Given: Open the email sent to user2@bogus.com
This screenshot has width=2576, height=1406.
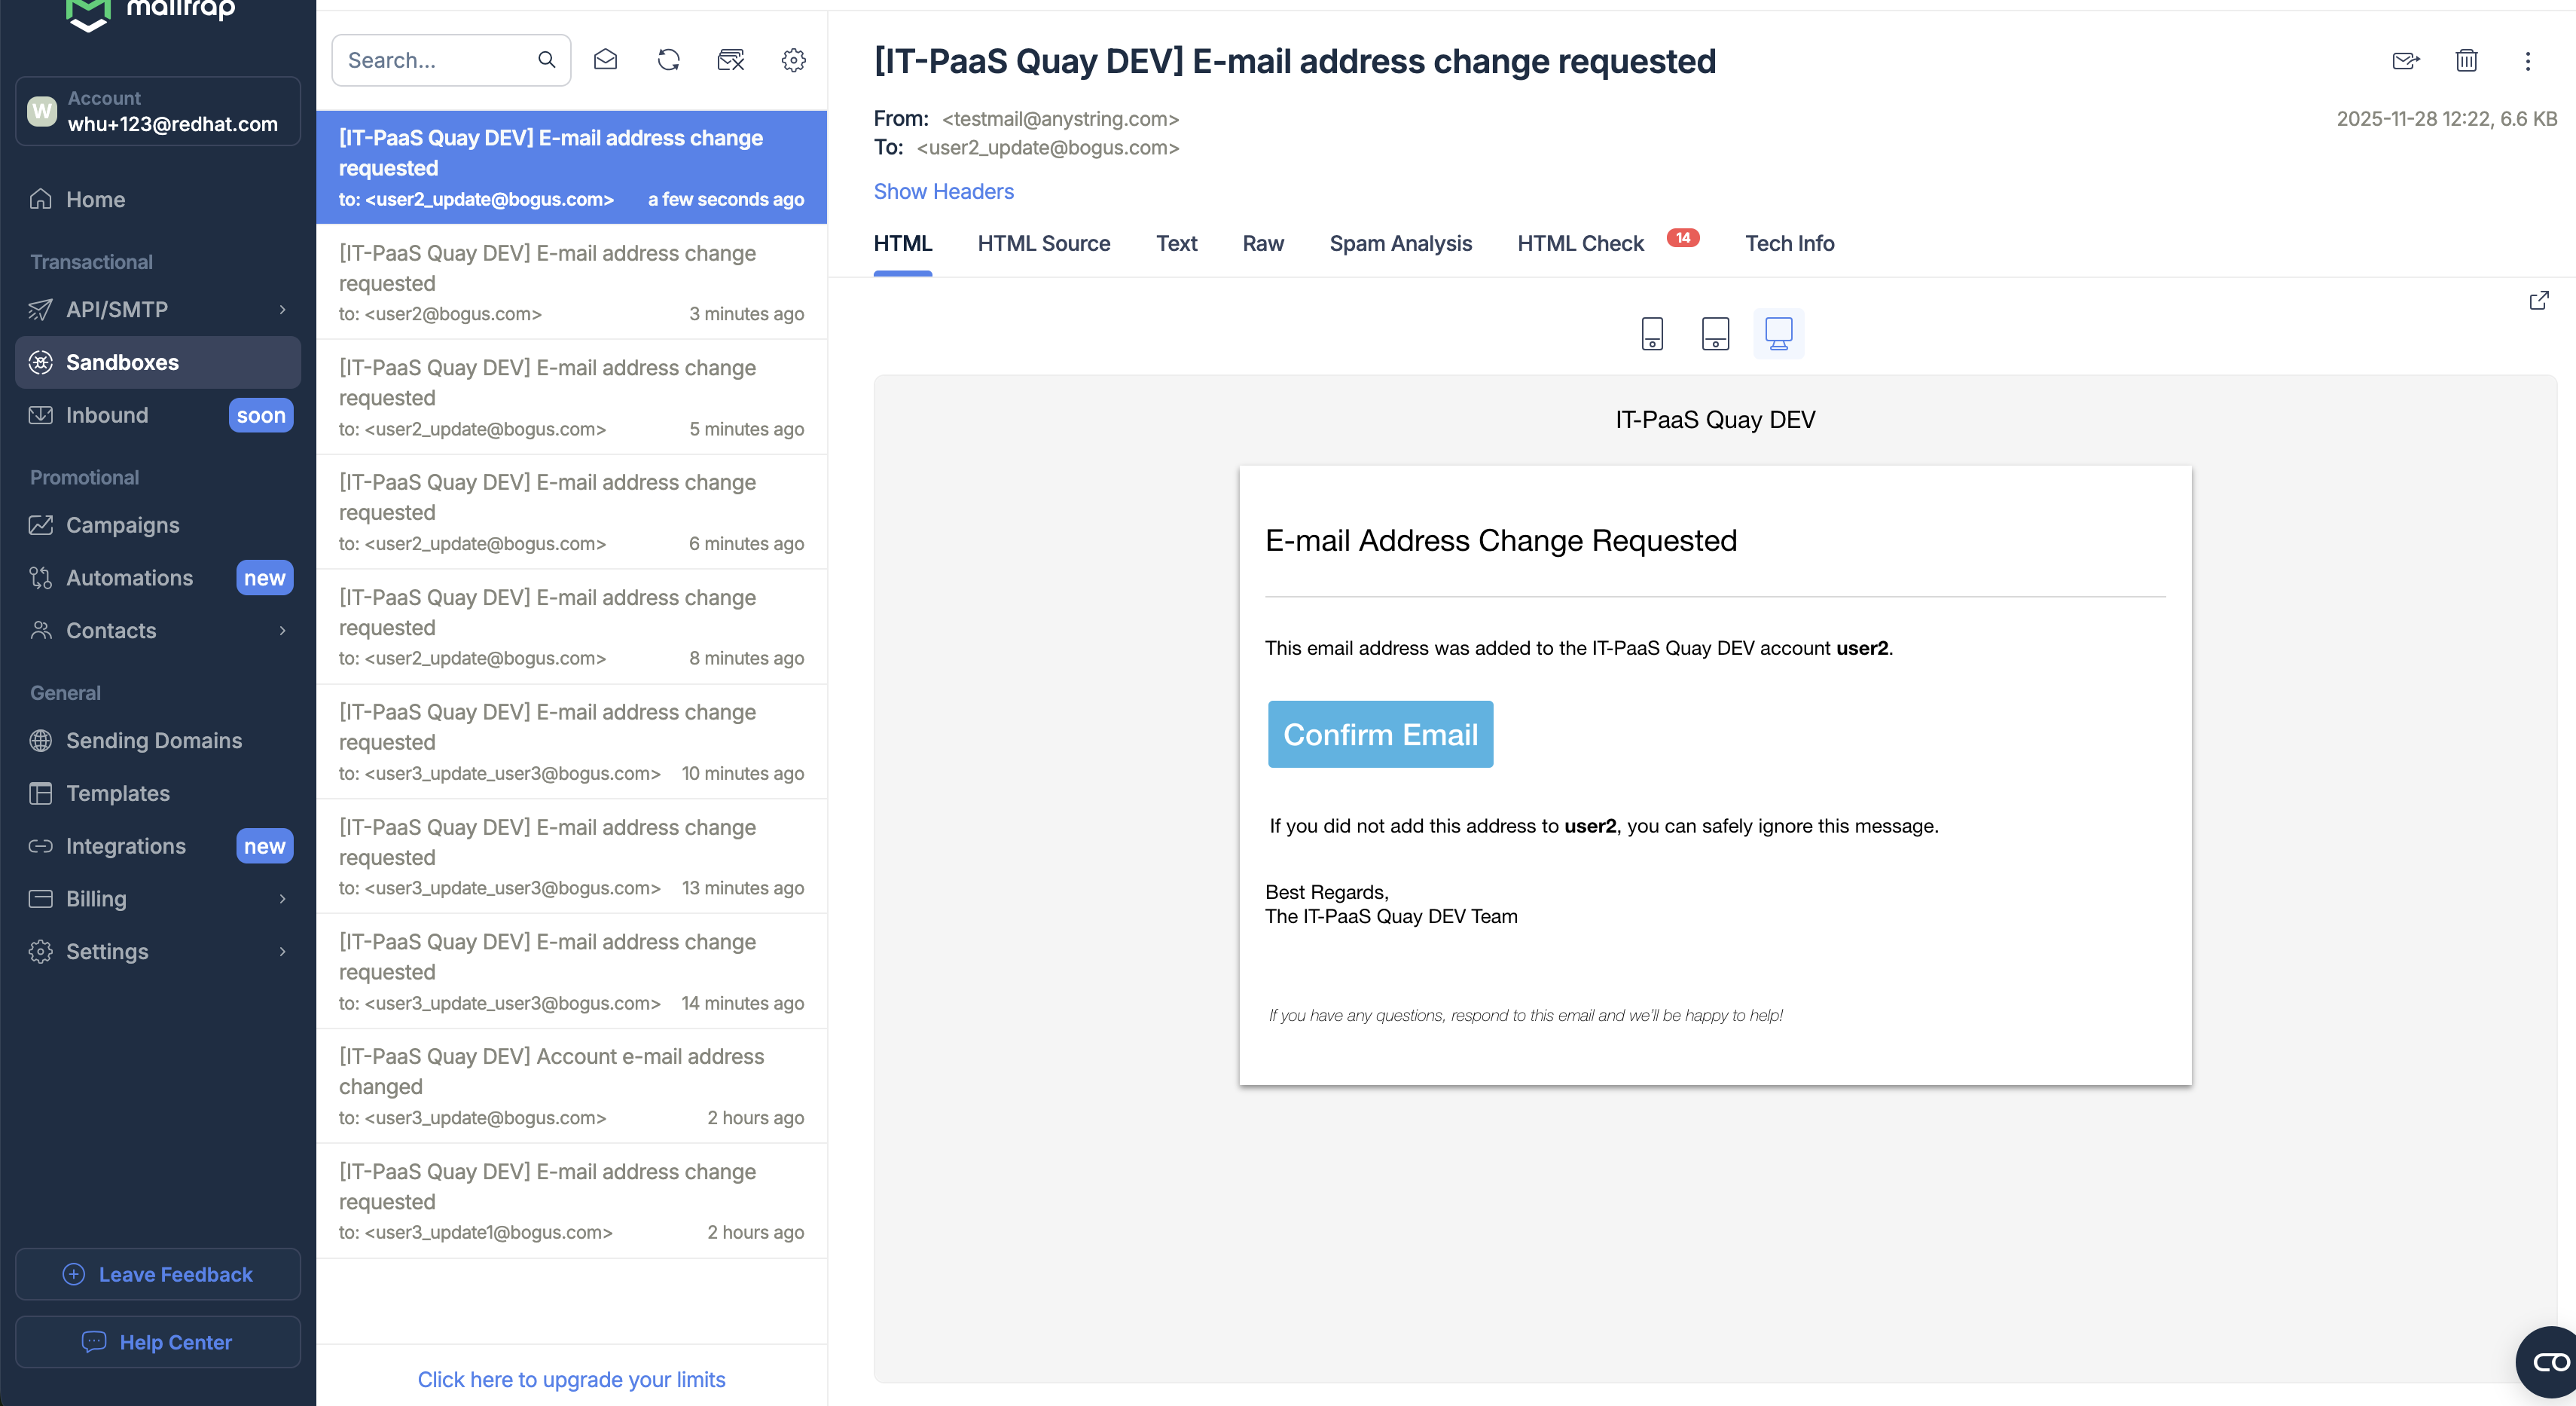Looking at the screenshot, I should [571, 283].
